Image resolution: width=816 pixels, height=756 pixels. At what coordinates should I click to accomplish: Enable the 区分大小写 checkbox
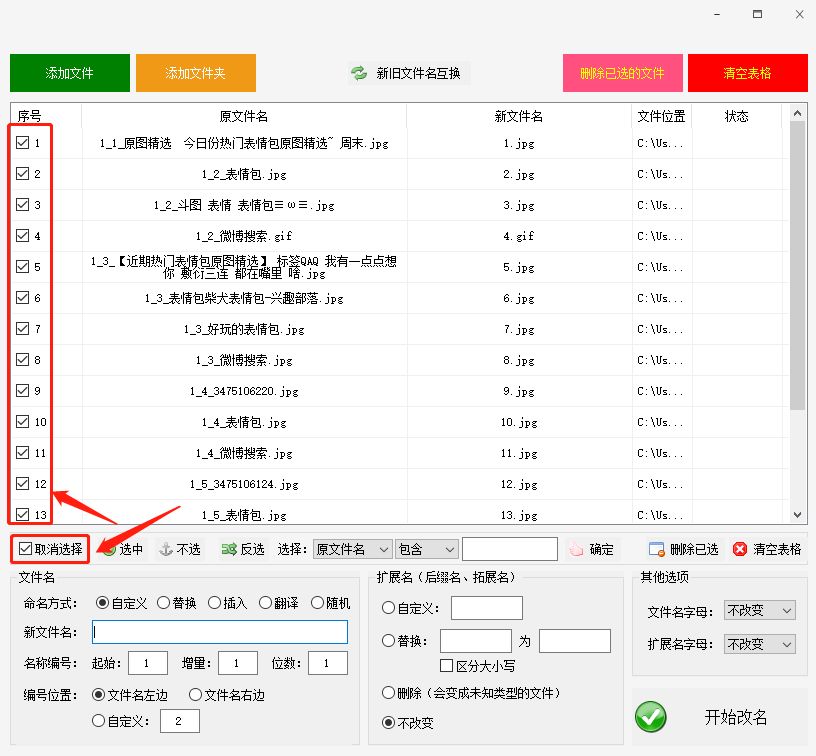[x=446, y=666]
